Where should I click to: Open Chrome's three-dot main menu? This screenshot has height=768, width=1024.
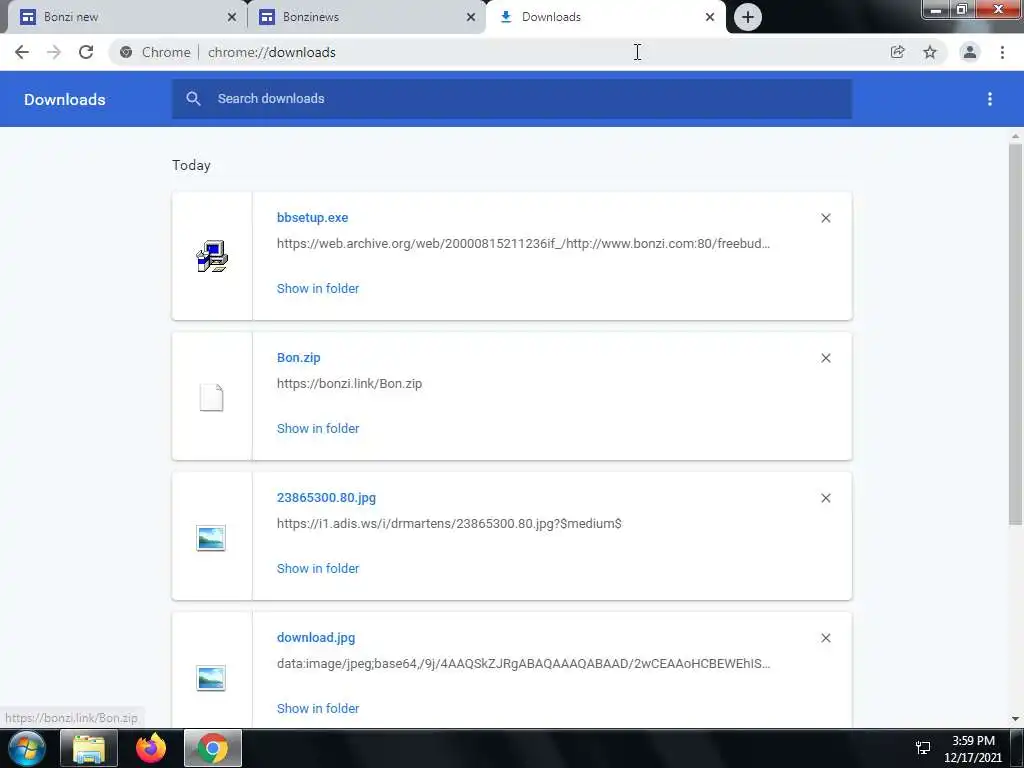[1002, 52]
